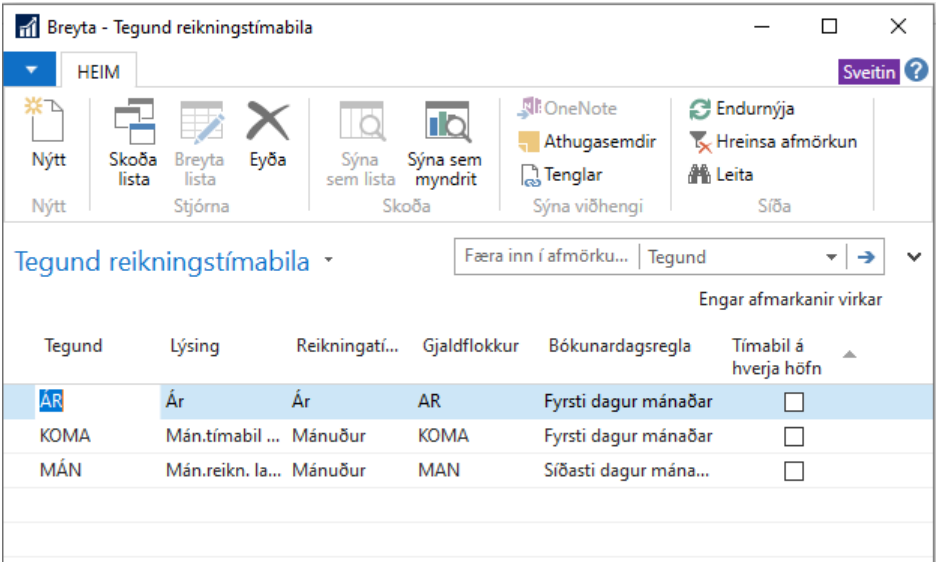The height and width of the screenshot is (566, 936).
Task: Click Endurnýja refresh icon
Action: (x=743, y=109)
